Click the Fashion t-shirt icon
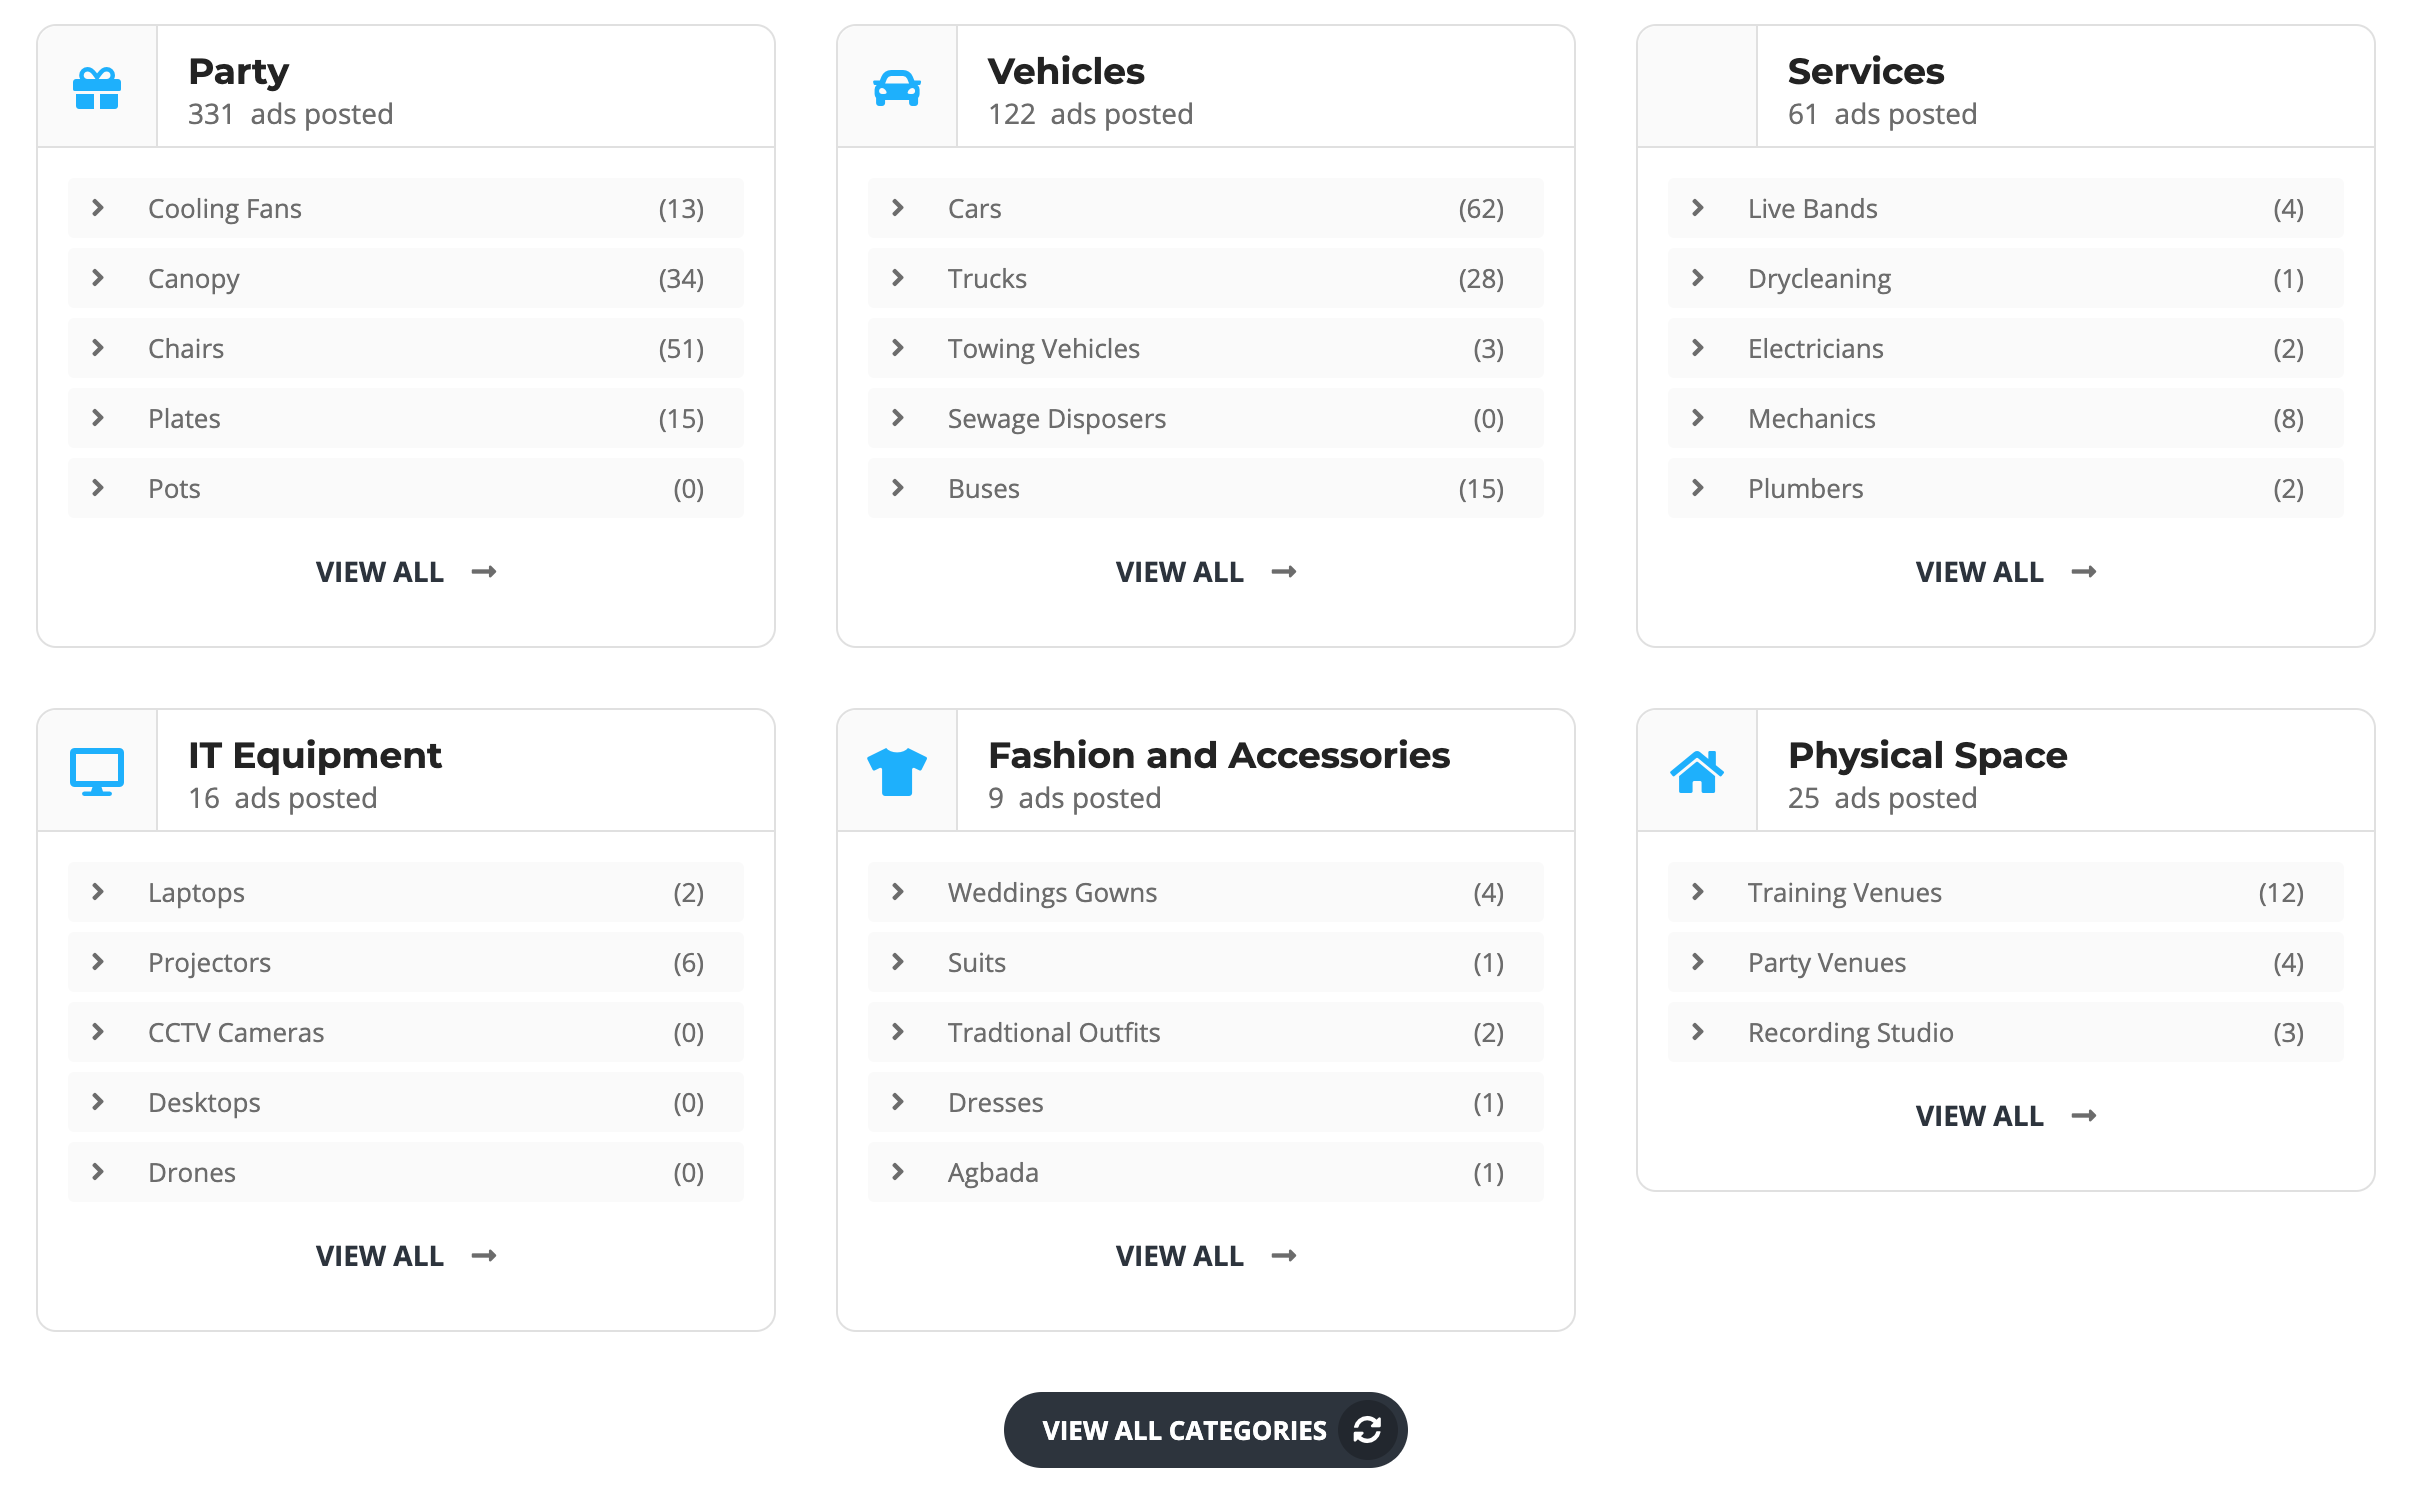 point(897,771)
